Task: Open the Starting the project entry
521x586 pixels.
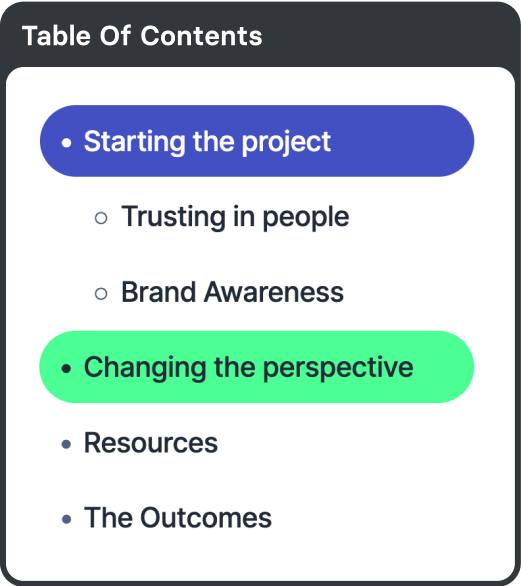Action: point(207,142)
